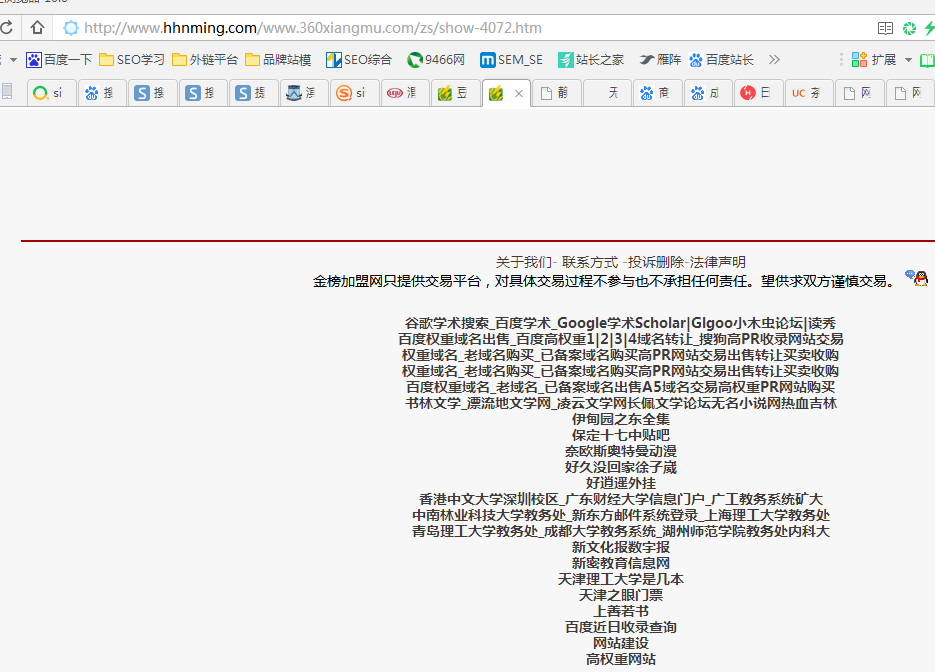Open the SEM_SE bookmark

coord(511,60)
